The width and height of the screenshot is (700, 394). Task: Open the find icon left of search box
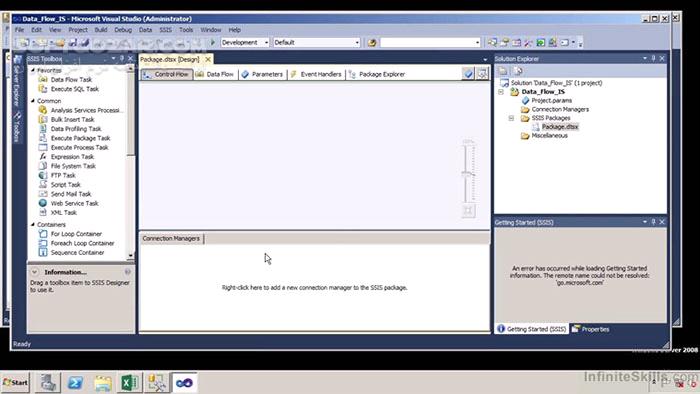(372, 42)
